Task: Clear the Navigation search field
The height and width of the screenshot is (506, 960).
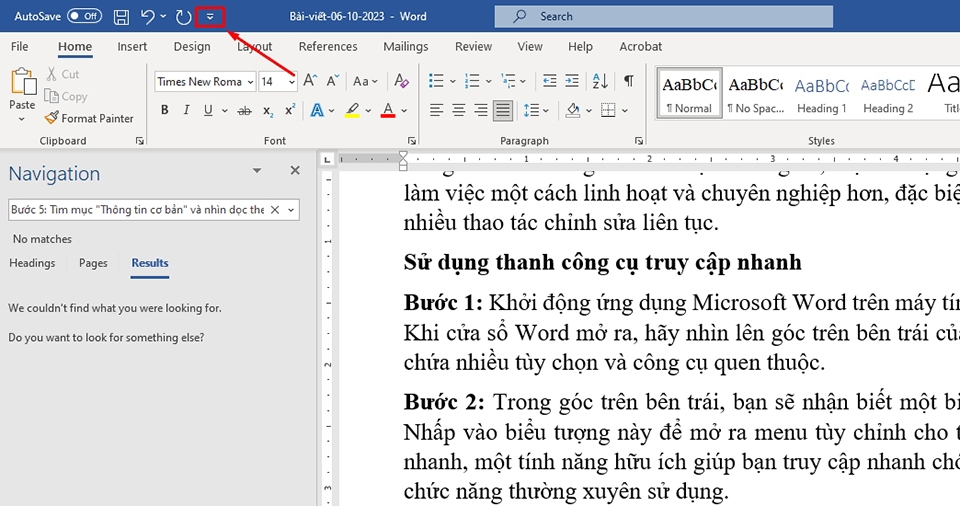Action: coord(275,210)
